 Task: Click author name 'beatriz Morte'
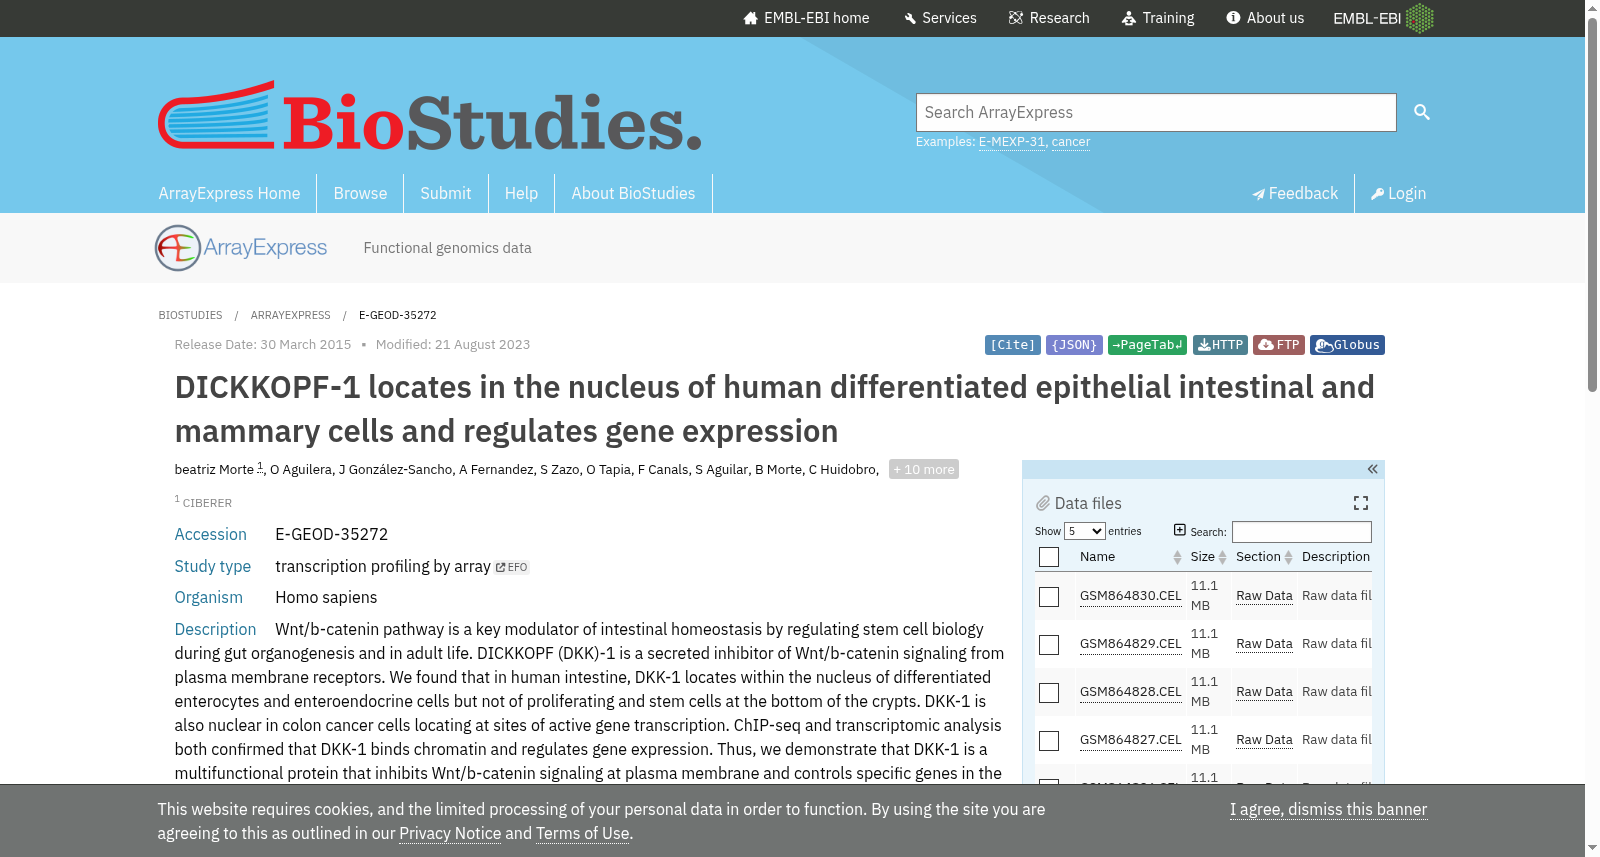click(214, 470)
